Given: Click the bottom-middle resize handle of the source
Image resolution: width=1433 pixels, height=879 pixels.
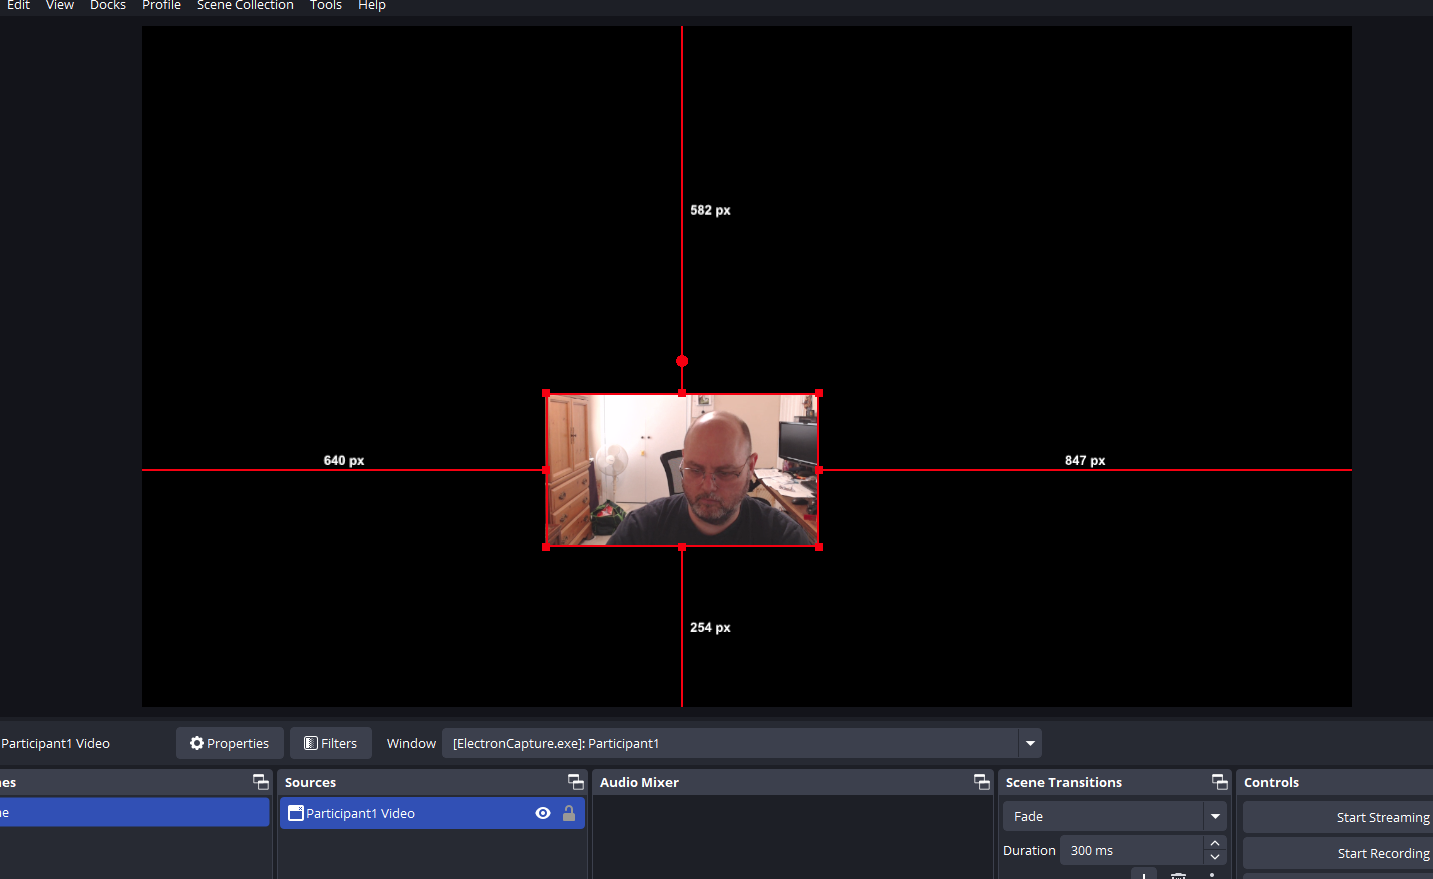Looking at the screenshot, I should [x=682, y=547].
